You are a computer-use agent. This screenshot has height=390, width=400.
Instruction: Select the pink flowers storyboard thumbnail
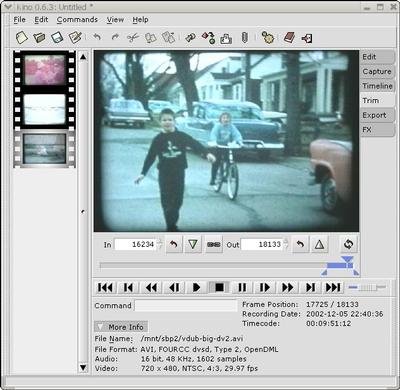(44, 70)
